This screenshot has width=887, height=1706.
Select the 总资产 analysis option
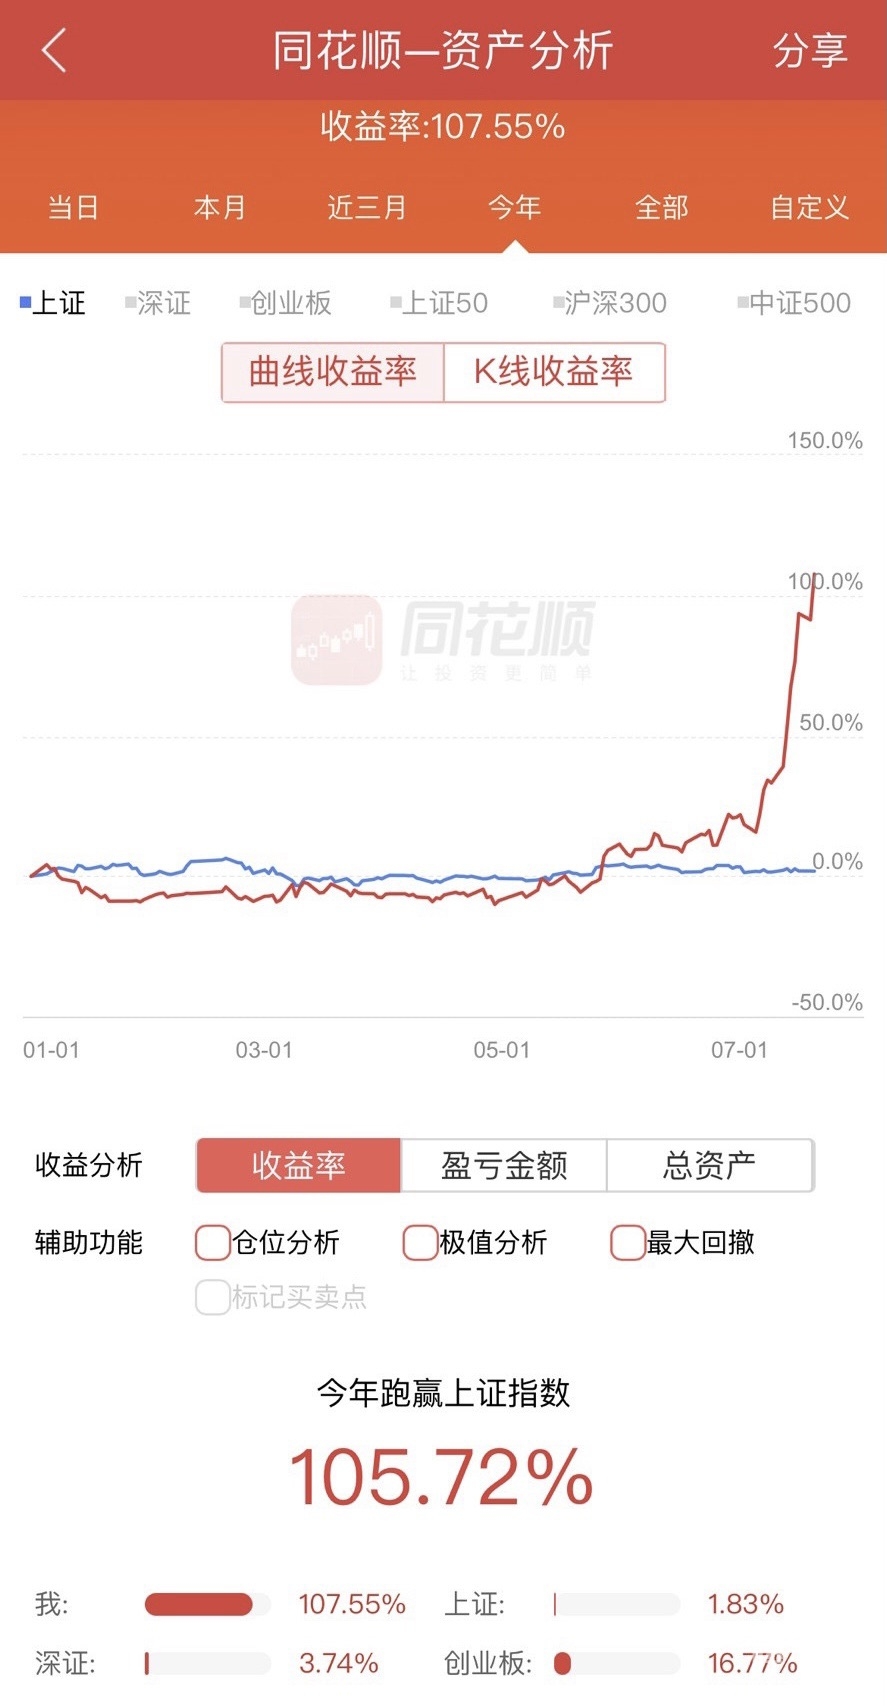point(709,1165)
